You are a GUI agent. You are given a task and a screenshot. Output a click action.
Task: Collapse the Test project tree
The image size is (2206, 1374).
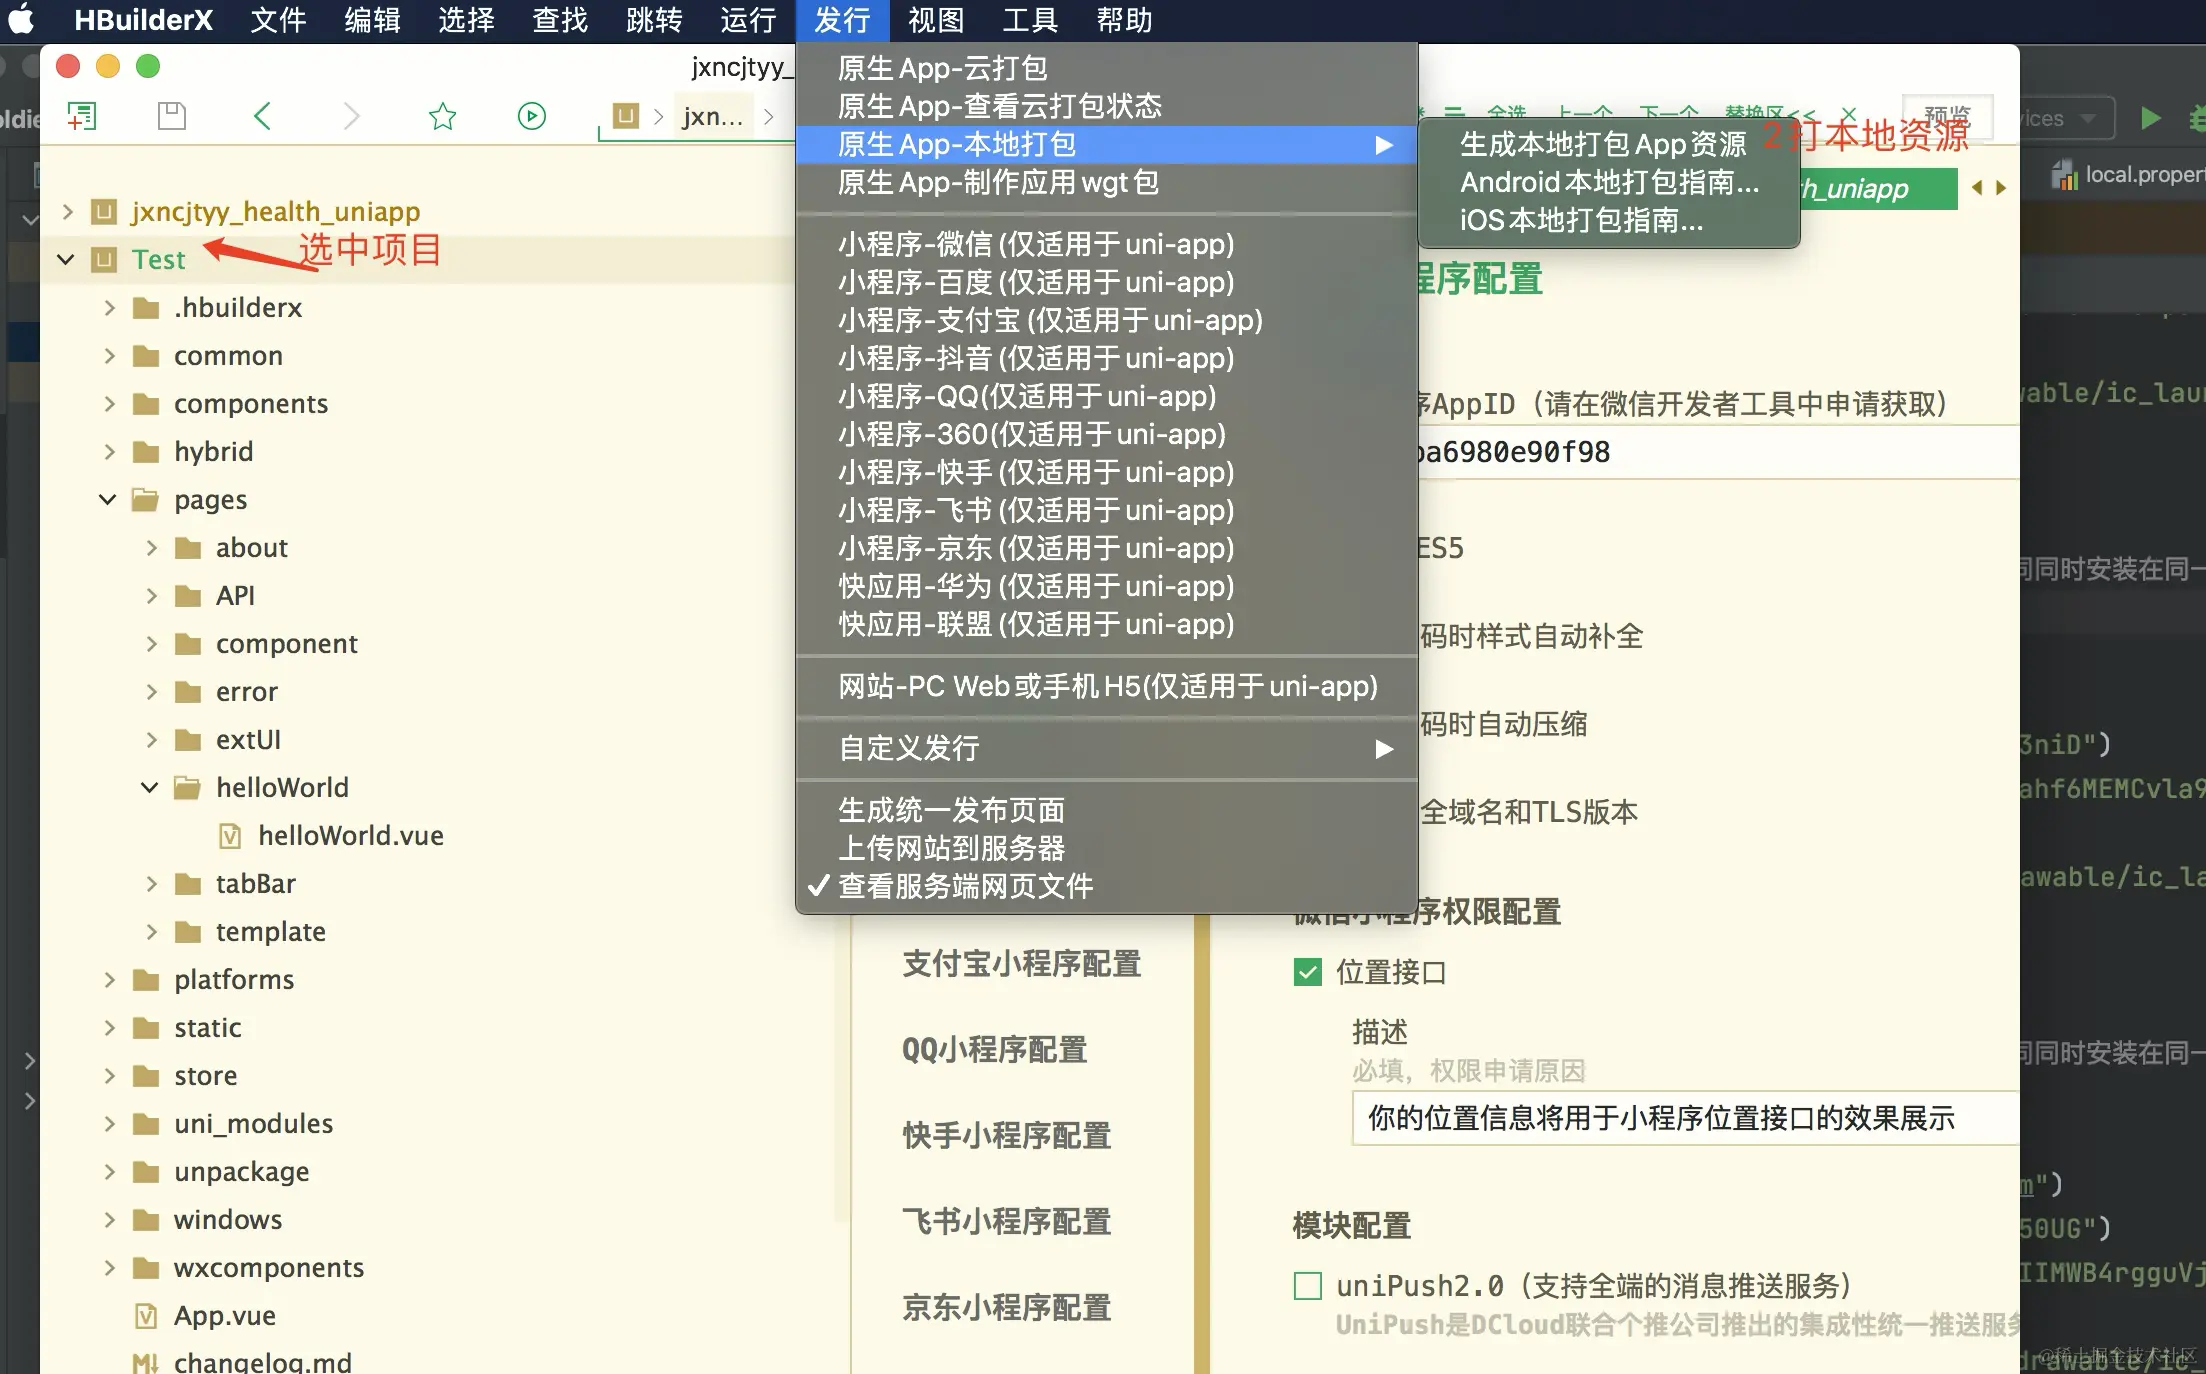click(66, 260)
